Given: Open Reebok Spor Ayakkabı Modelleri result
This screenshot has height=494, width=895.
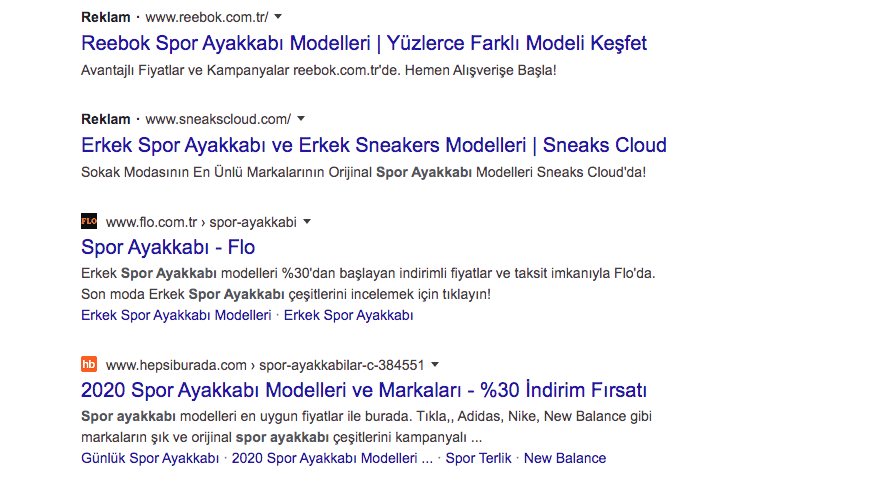Looking at the screenshot, I should [x=364, y=43].
